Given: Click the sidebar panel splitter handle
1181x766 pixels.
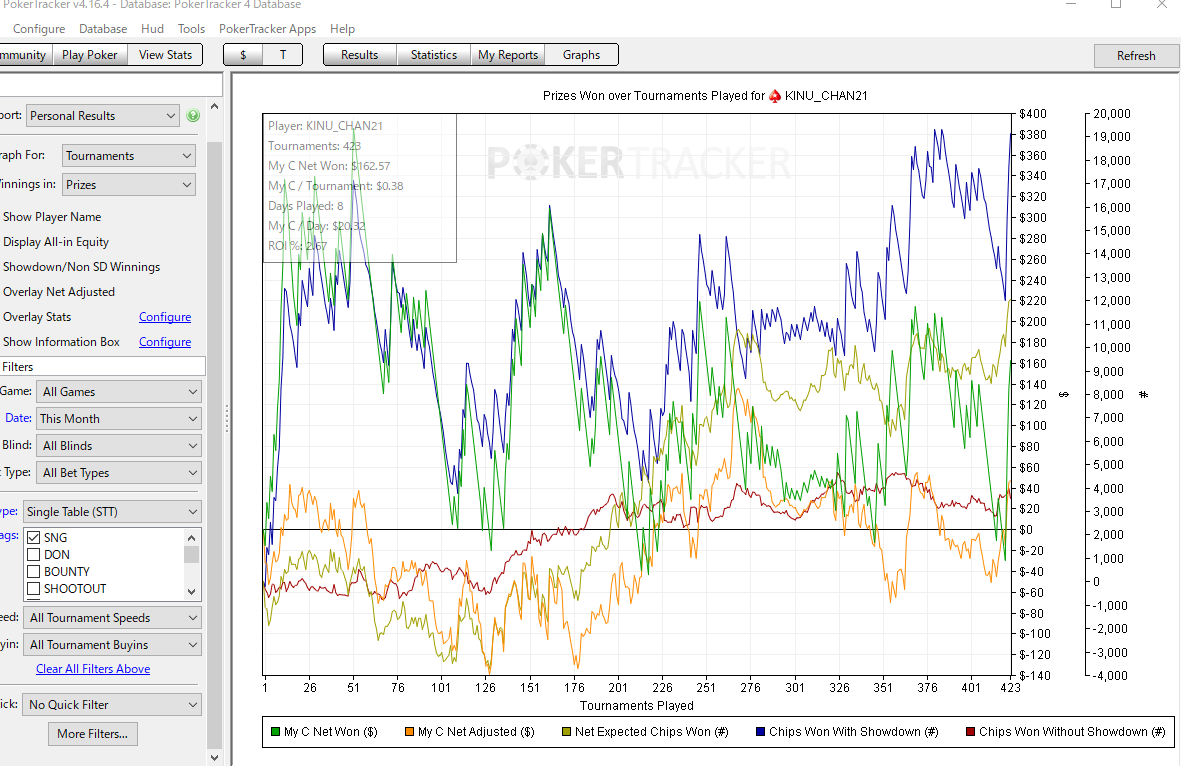Looking at the screenshot, I should pos(226,418).
